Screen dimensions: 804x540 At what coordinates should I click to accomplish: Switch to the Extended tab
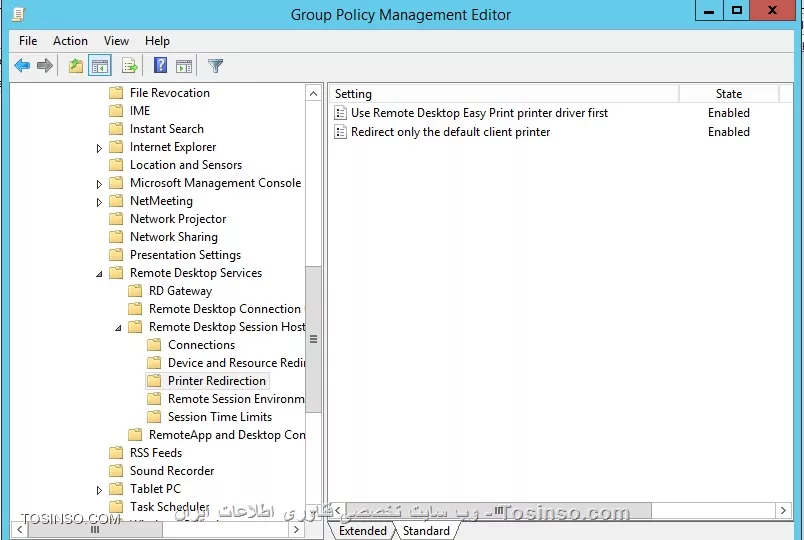pos(363,531)
